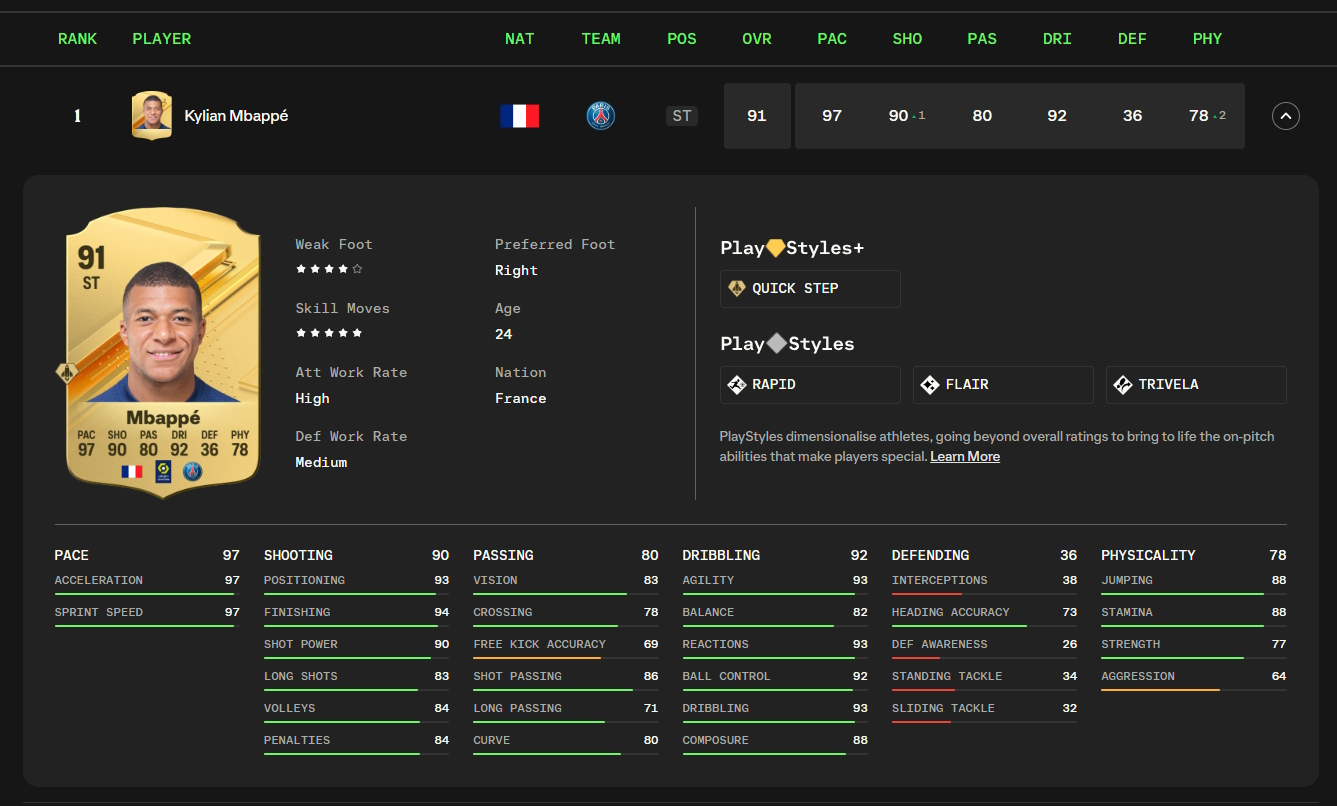Sort by the OVR column header

pyautogui.click(x=757, y=39)
